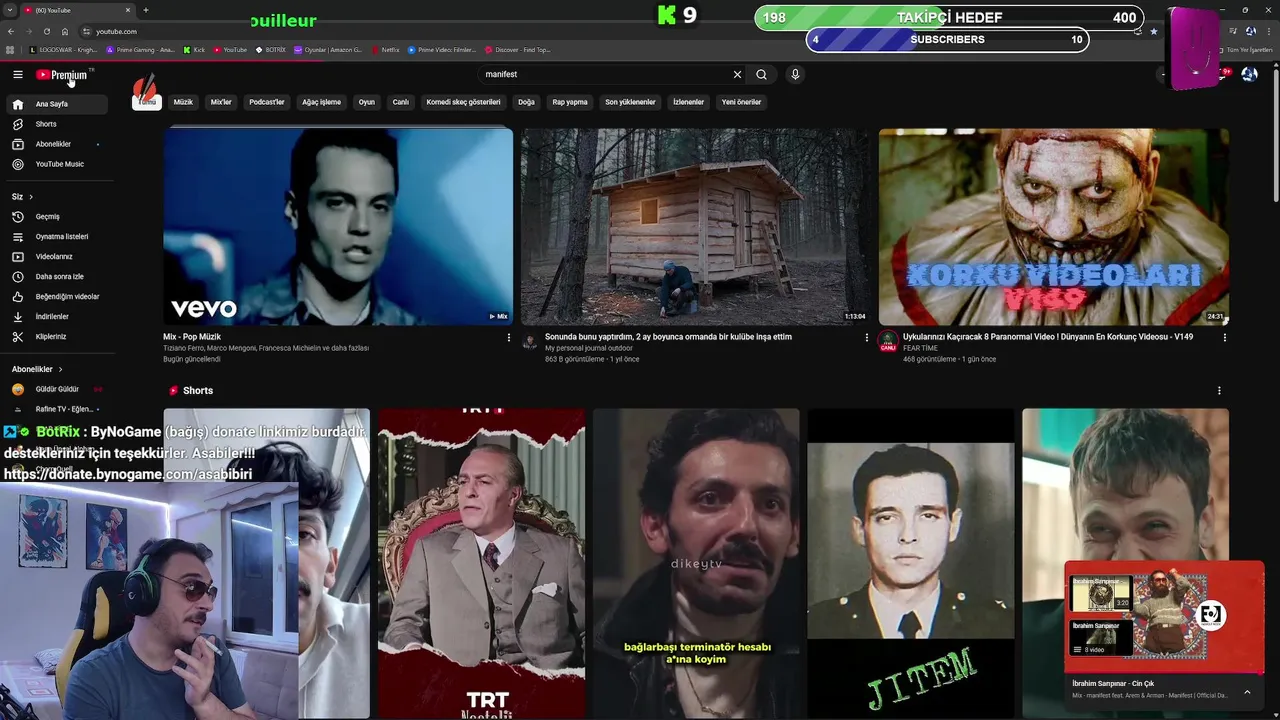
Task: Select the Komedi skeç gösterileri chip
Action: (463, 102)
